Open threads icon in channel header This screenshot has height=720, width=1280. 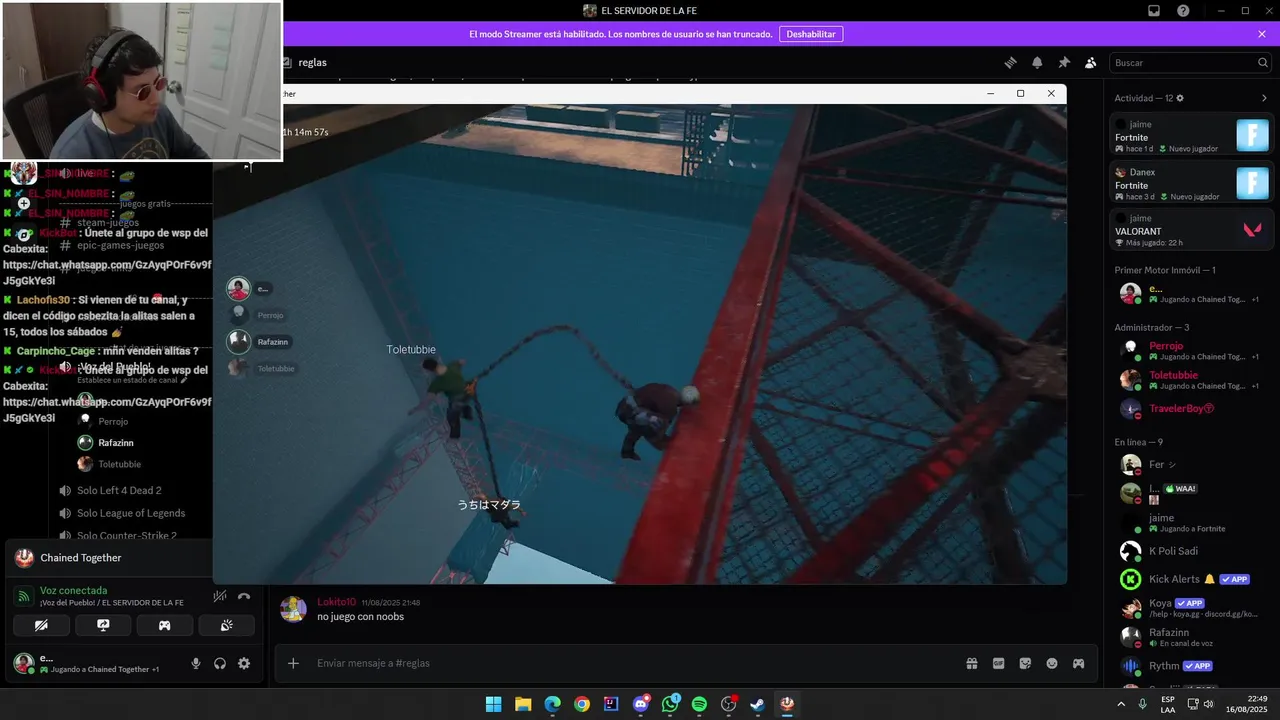(1010, 62)
